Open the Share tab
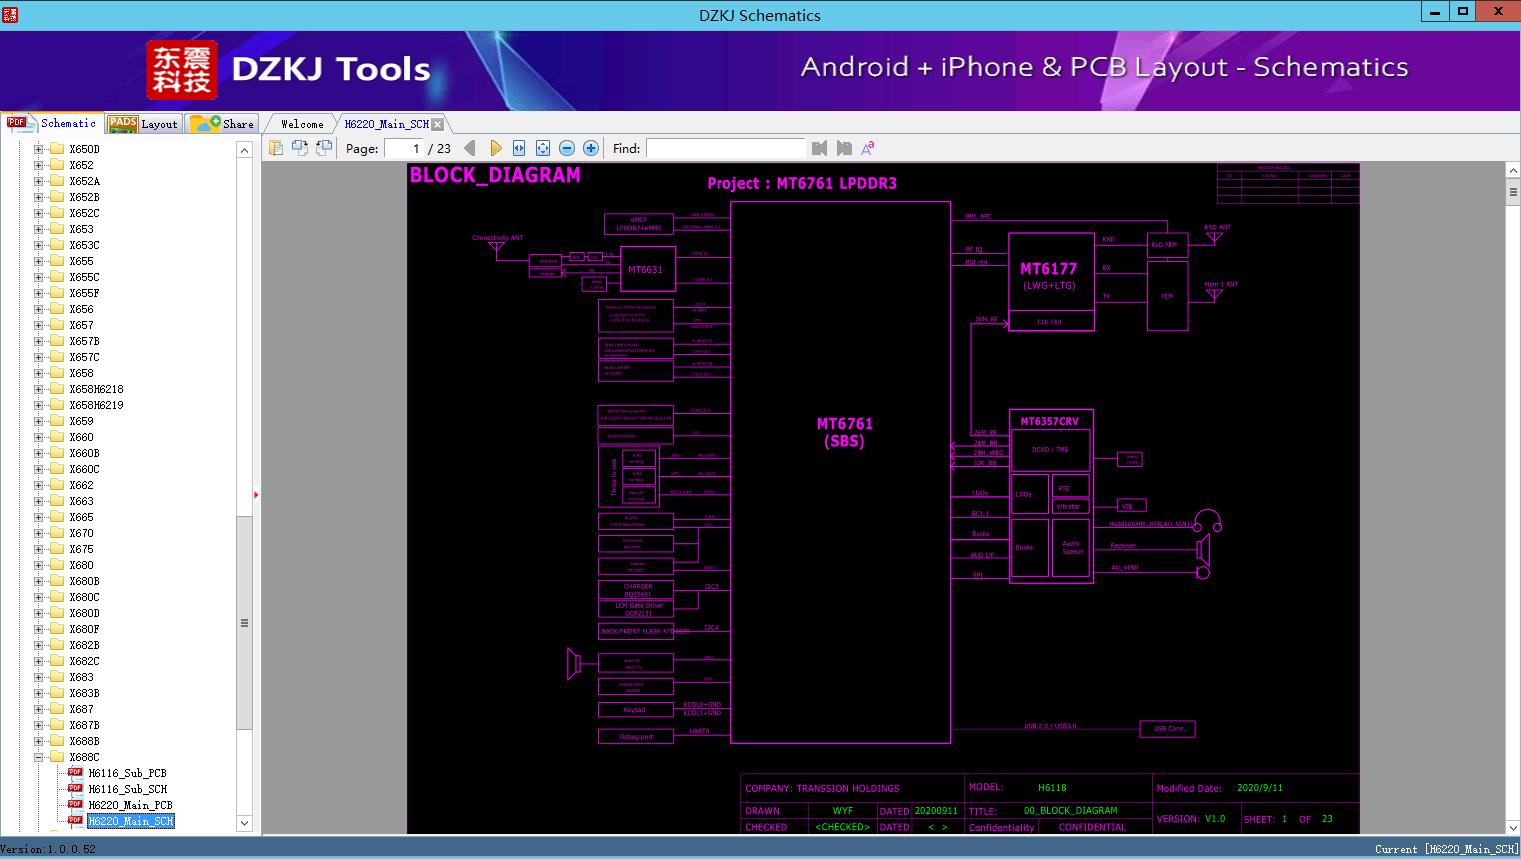1521x859 pixels. (x=223, y=124)
